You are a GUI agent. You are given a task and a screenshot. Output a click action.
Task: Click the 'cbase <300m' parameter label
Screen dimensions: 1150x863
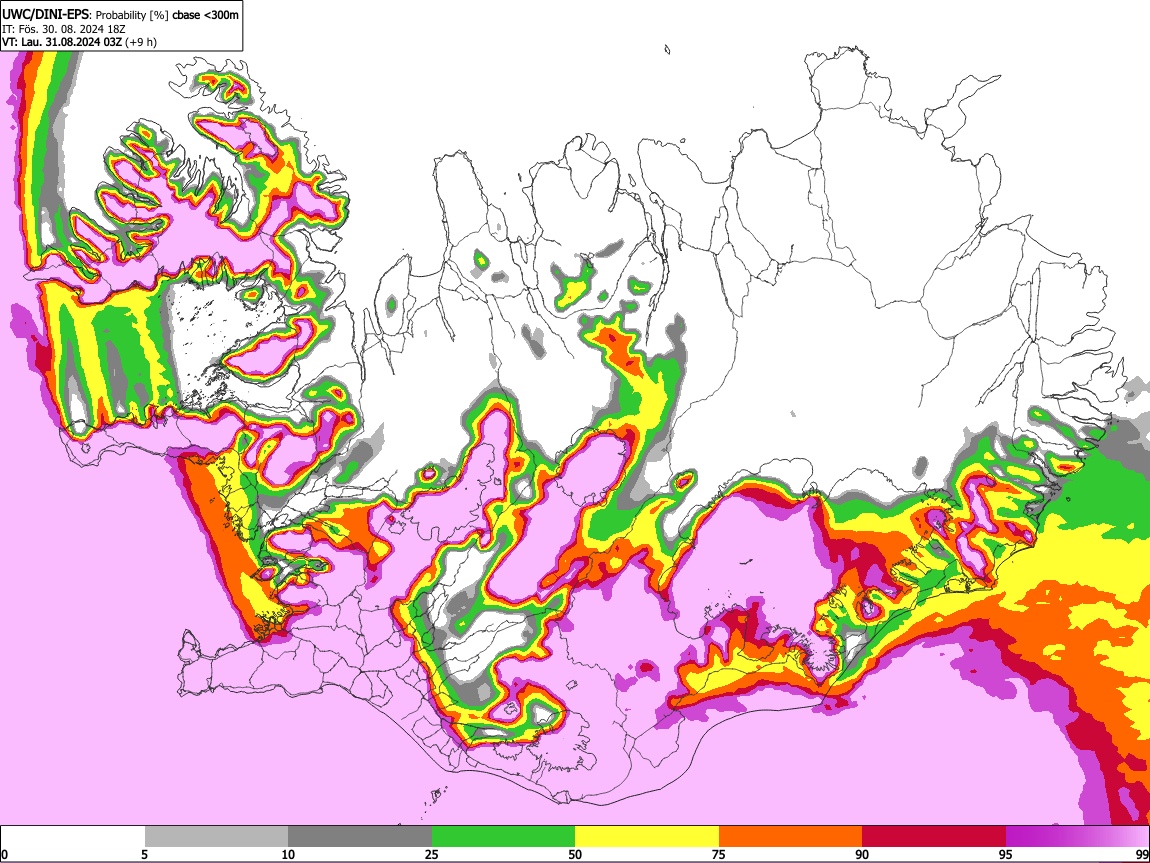tap(205, 15)
